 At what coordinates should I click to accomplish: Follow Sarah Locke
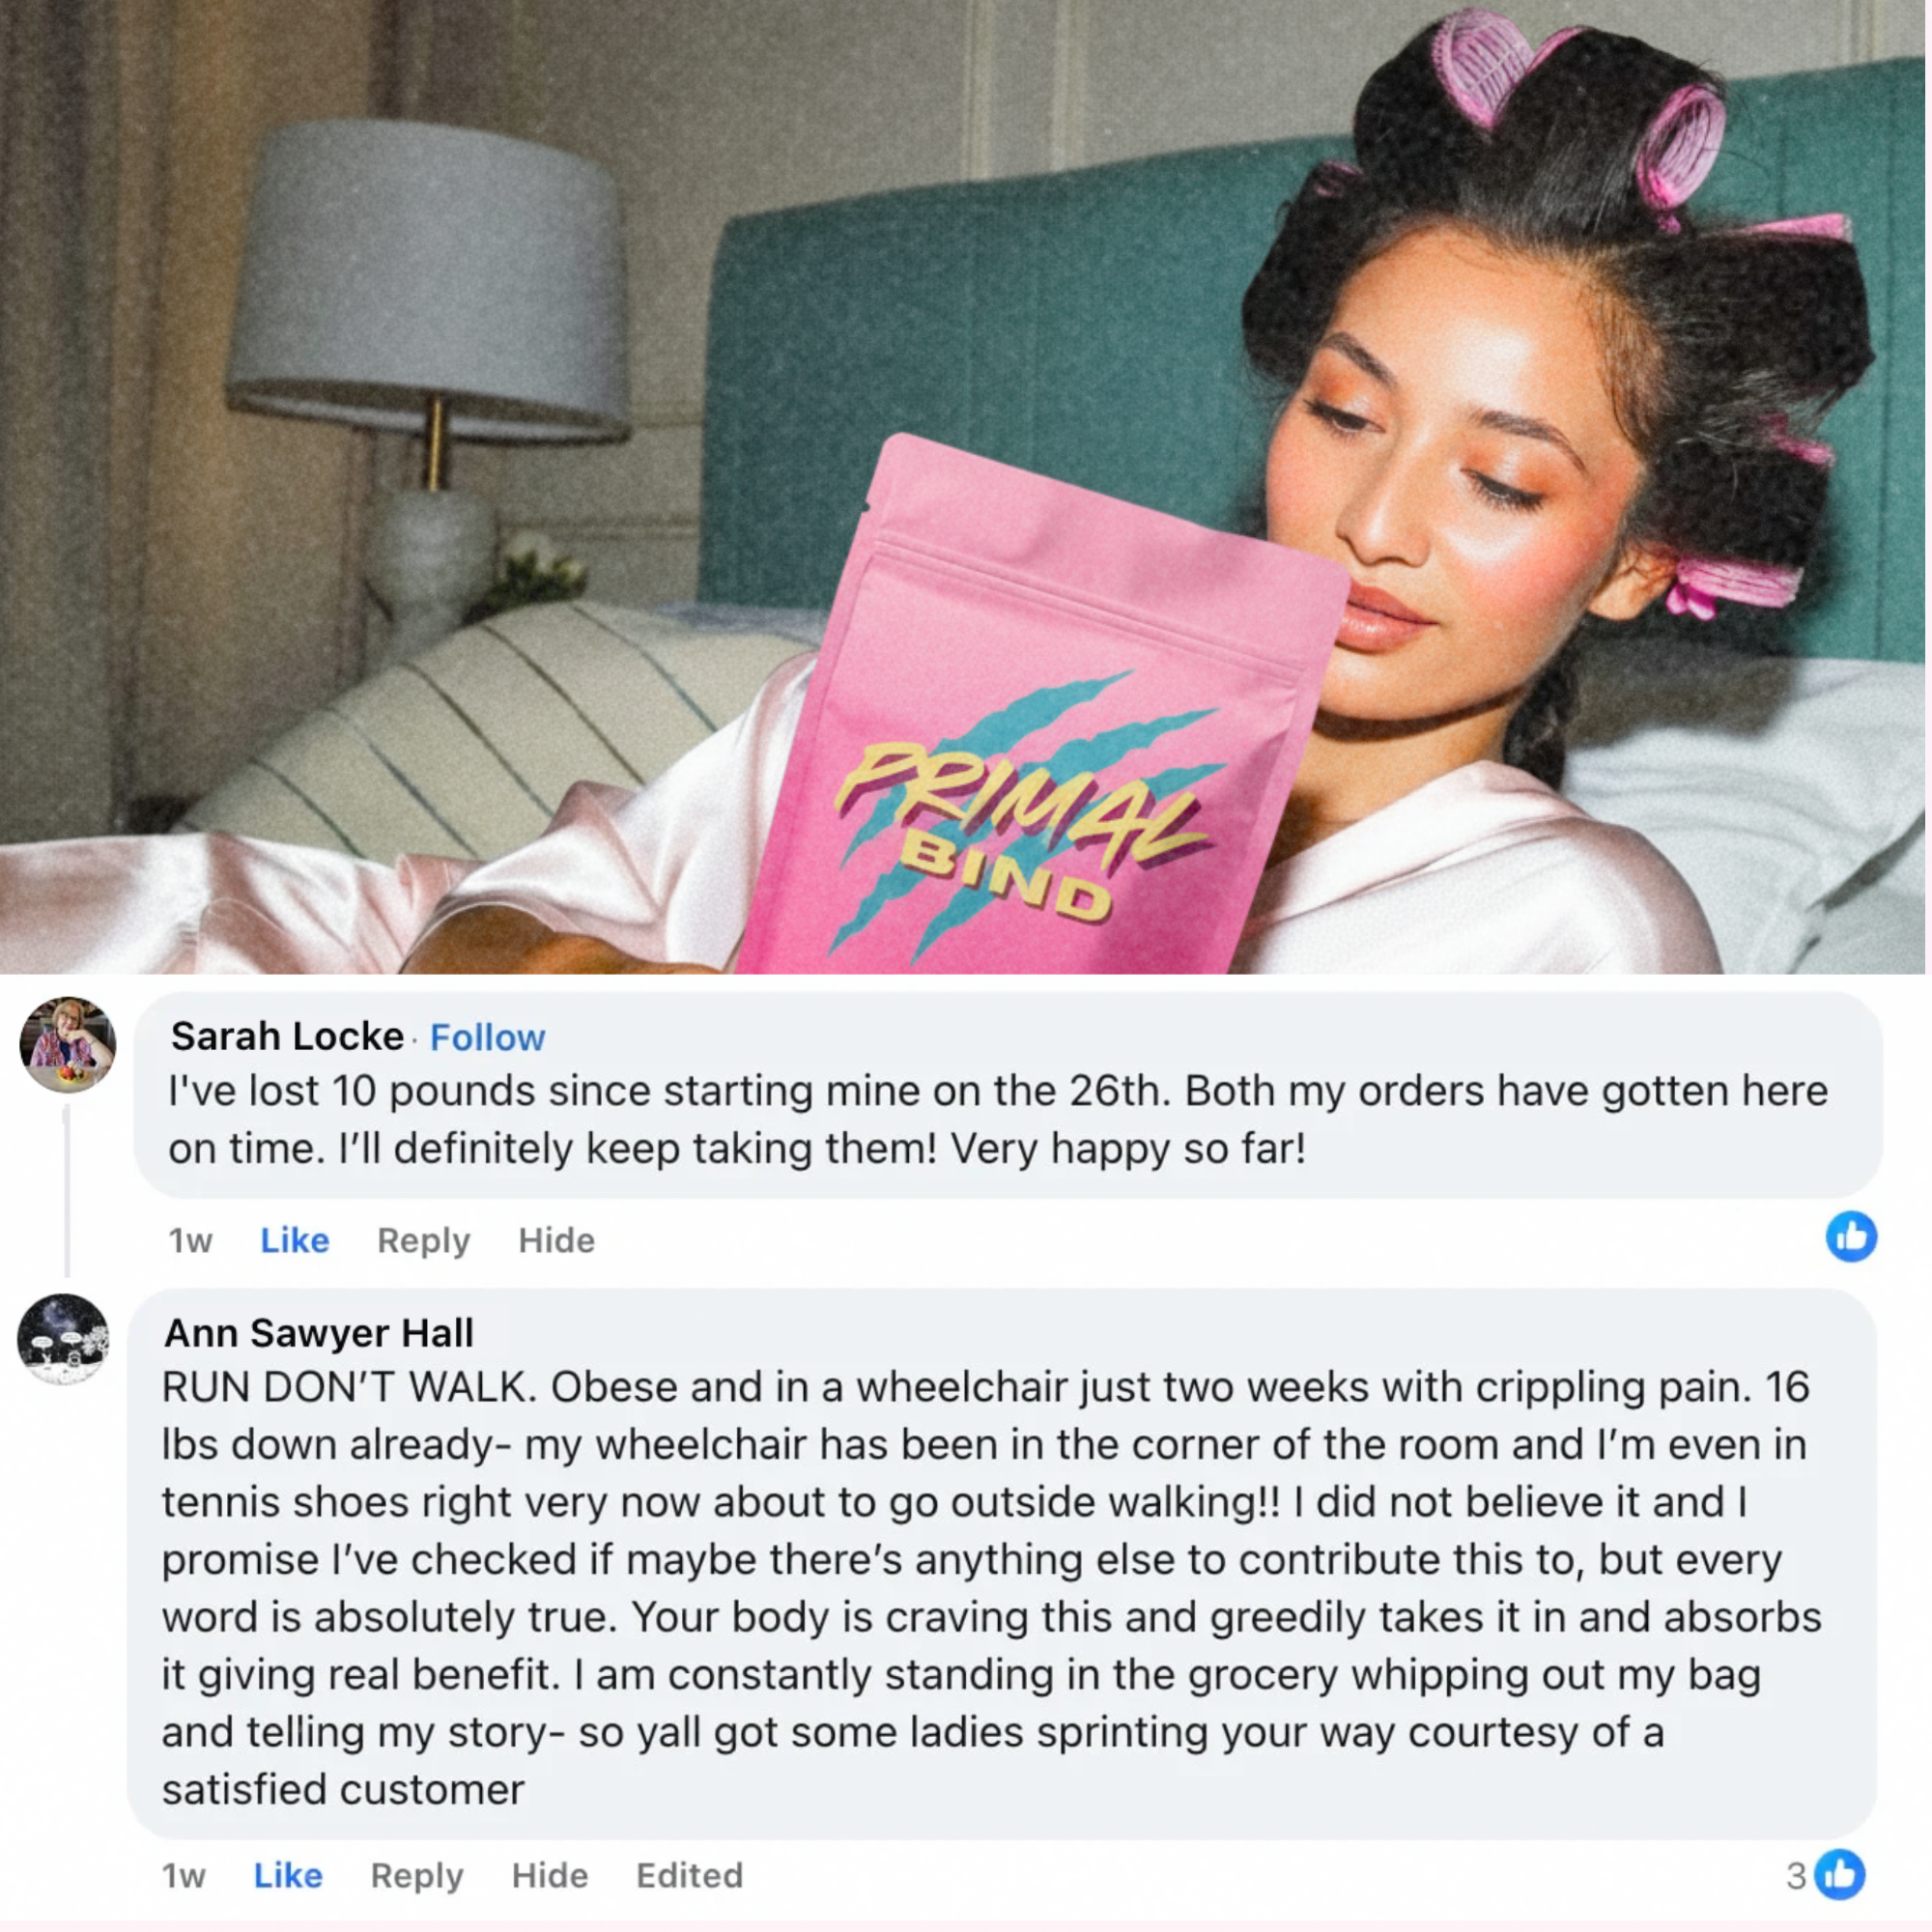point(487,1038)
